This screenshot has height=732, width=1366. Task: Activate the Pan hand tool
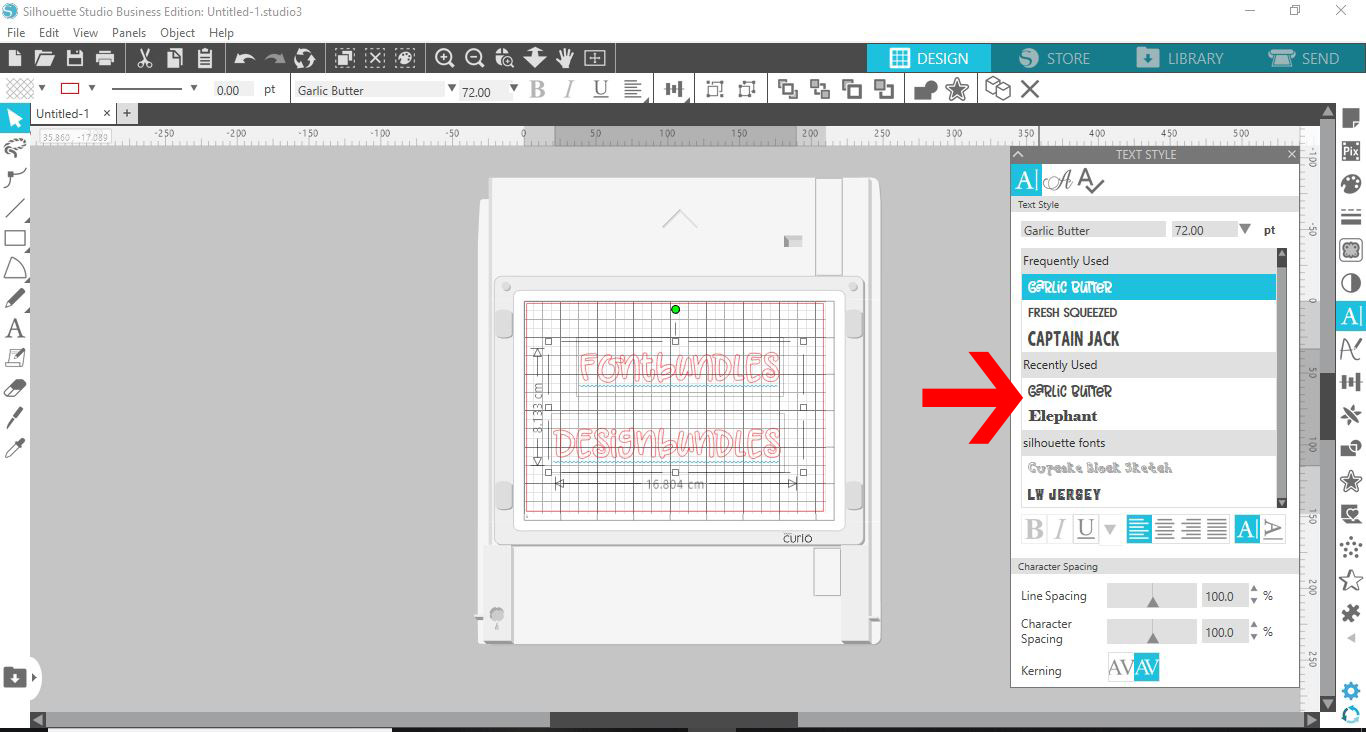click(x=565, y=58)
